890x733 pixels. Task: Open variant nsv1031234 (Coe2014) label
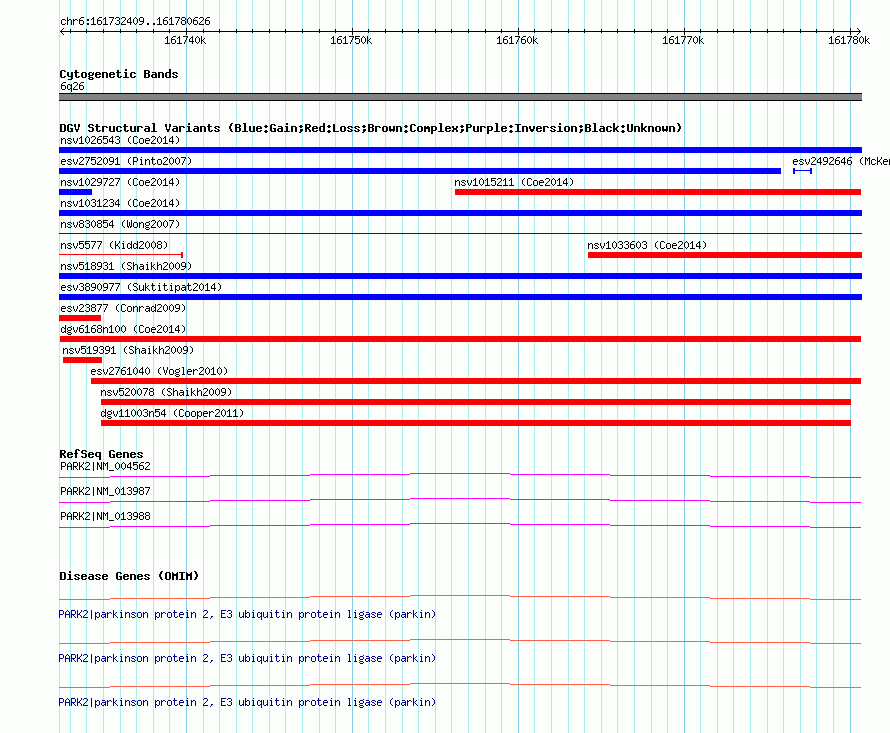tap(120, 203)
